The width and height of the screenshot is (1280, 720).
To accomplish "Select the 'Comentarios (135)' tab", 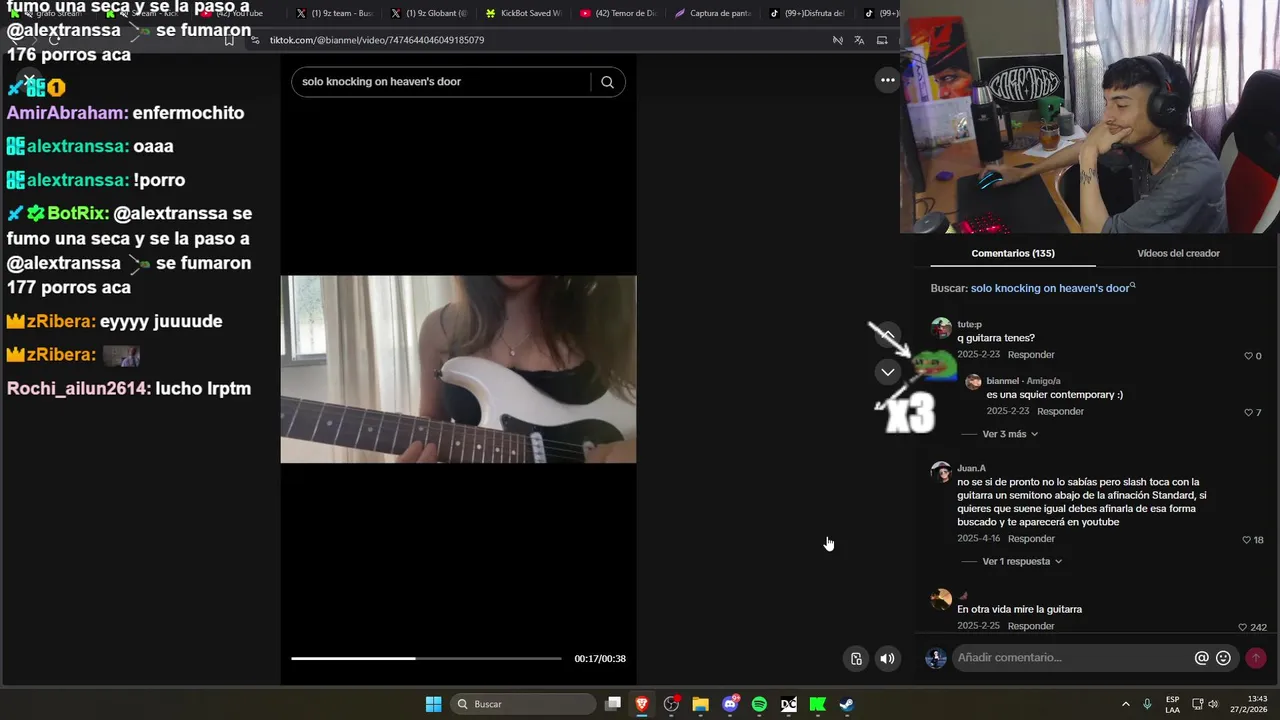I will click(x=1013, y=253).
